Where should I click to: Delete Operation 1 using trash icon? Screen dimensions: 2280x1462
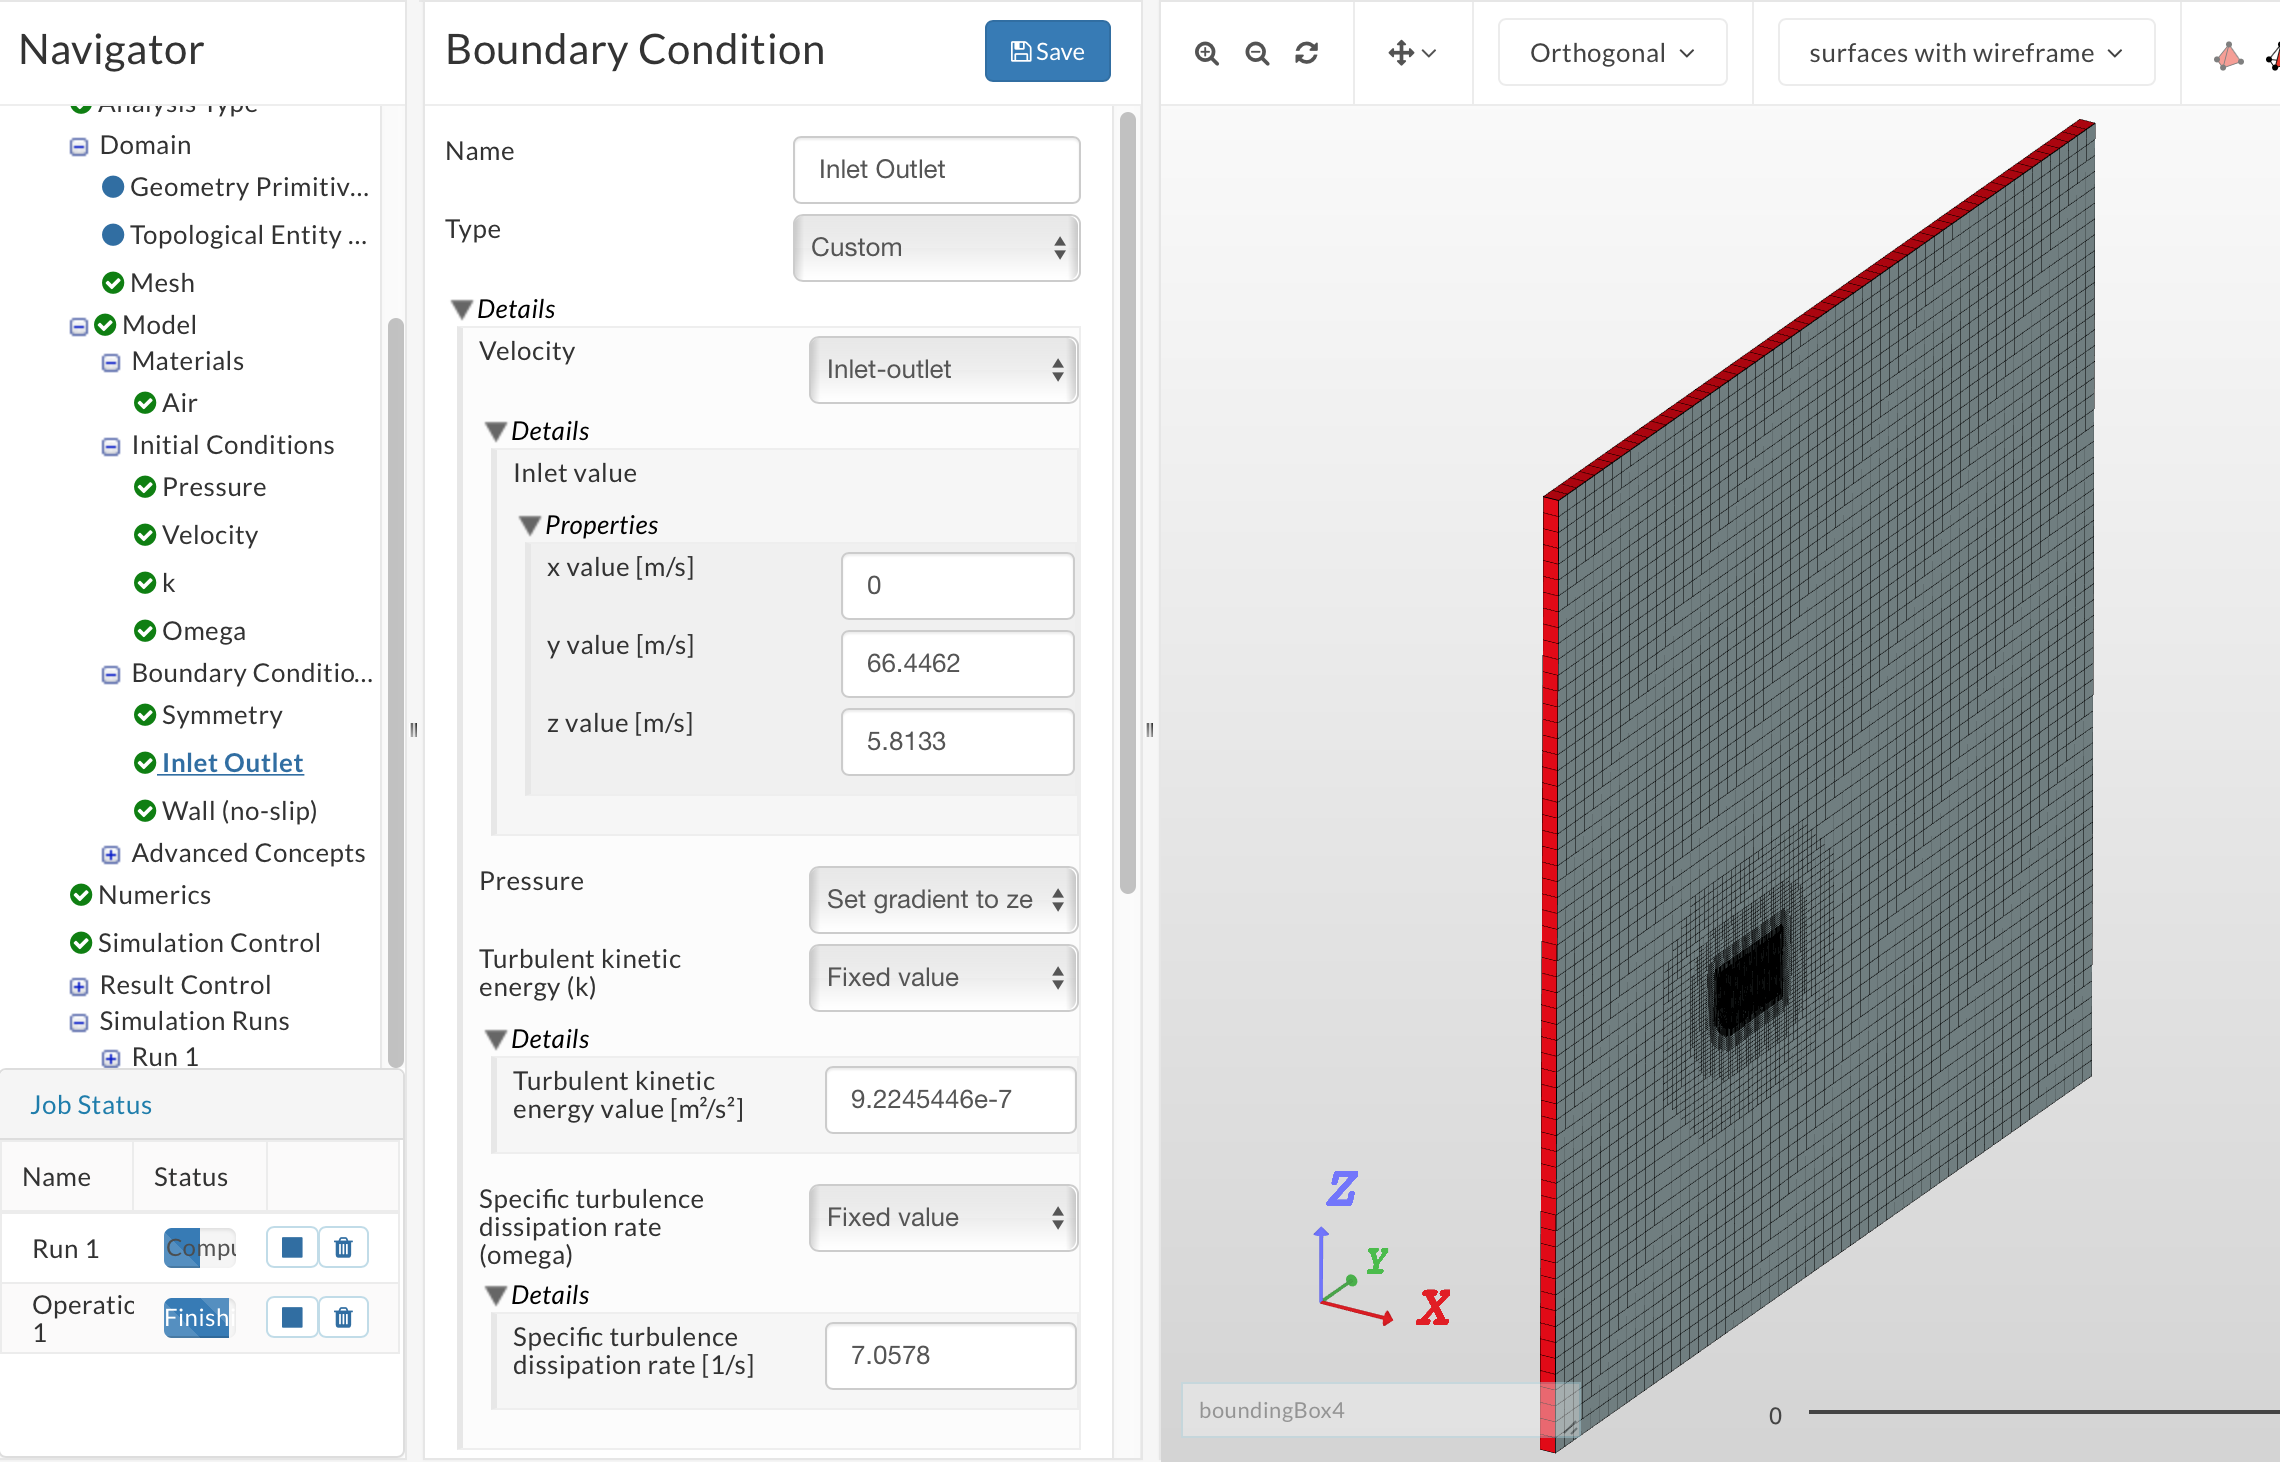(x=343, y=1317)
